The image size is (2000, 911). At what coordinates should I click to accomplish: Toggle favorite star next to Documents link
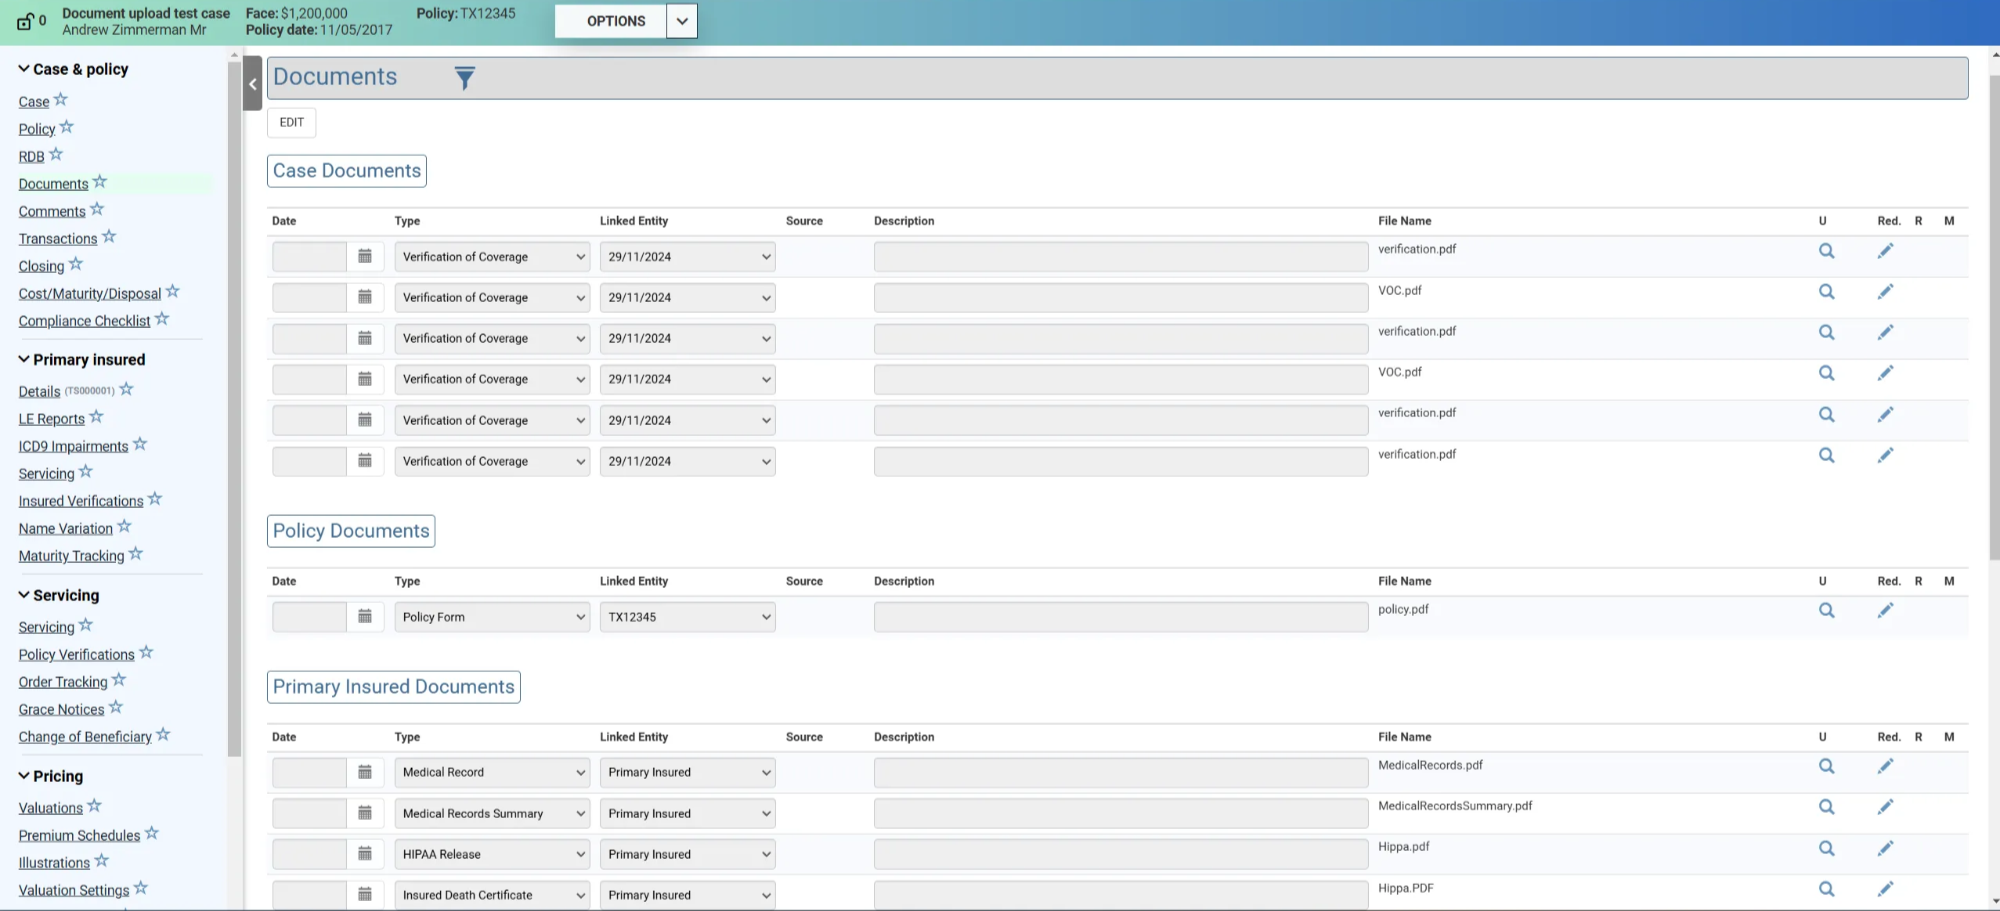coord(99,182)
